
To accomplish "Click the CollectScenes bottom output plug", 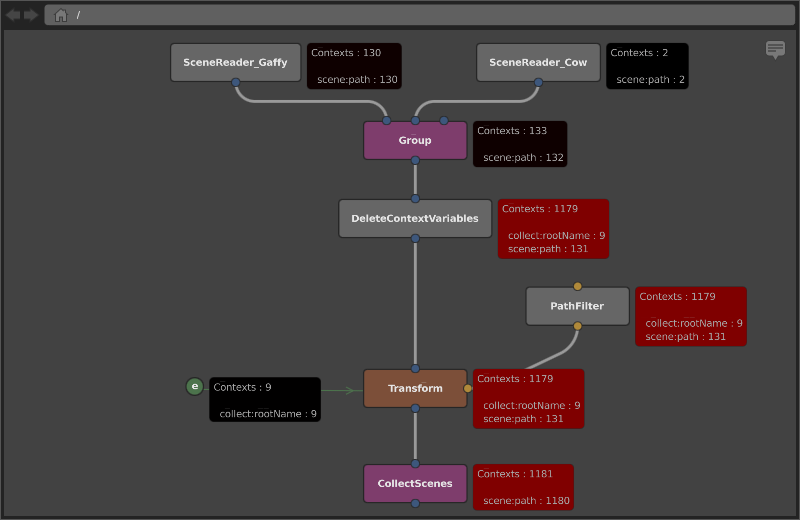I will click(415, 503).
